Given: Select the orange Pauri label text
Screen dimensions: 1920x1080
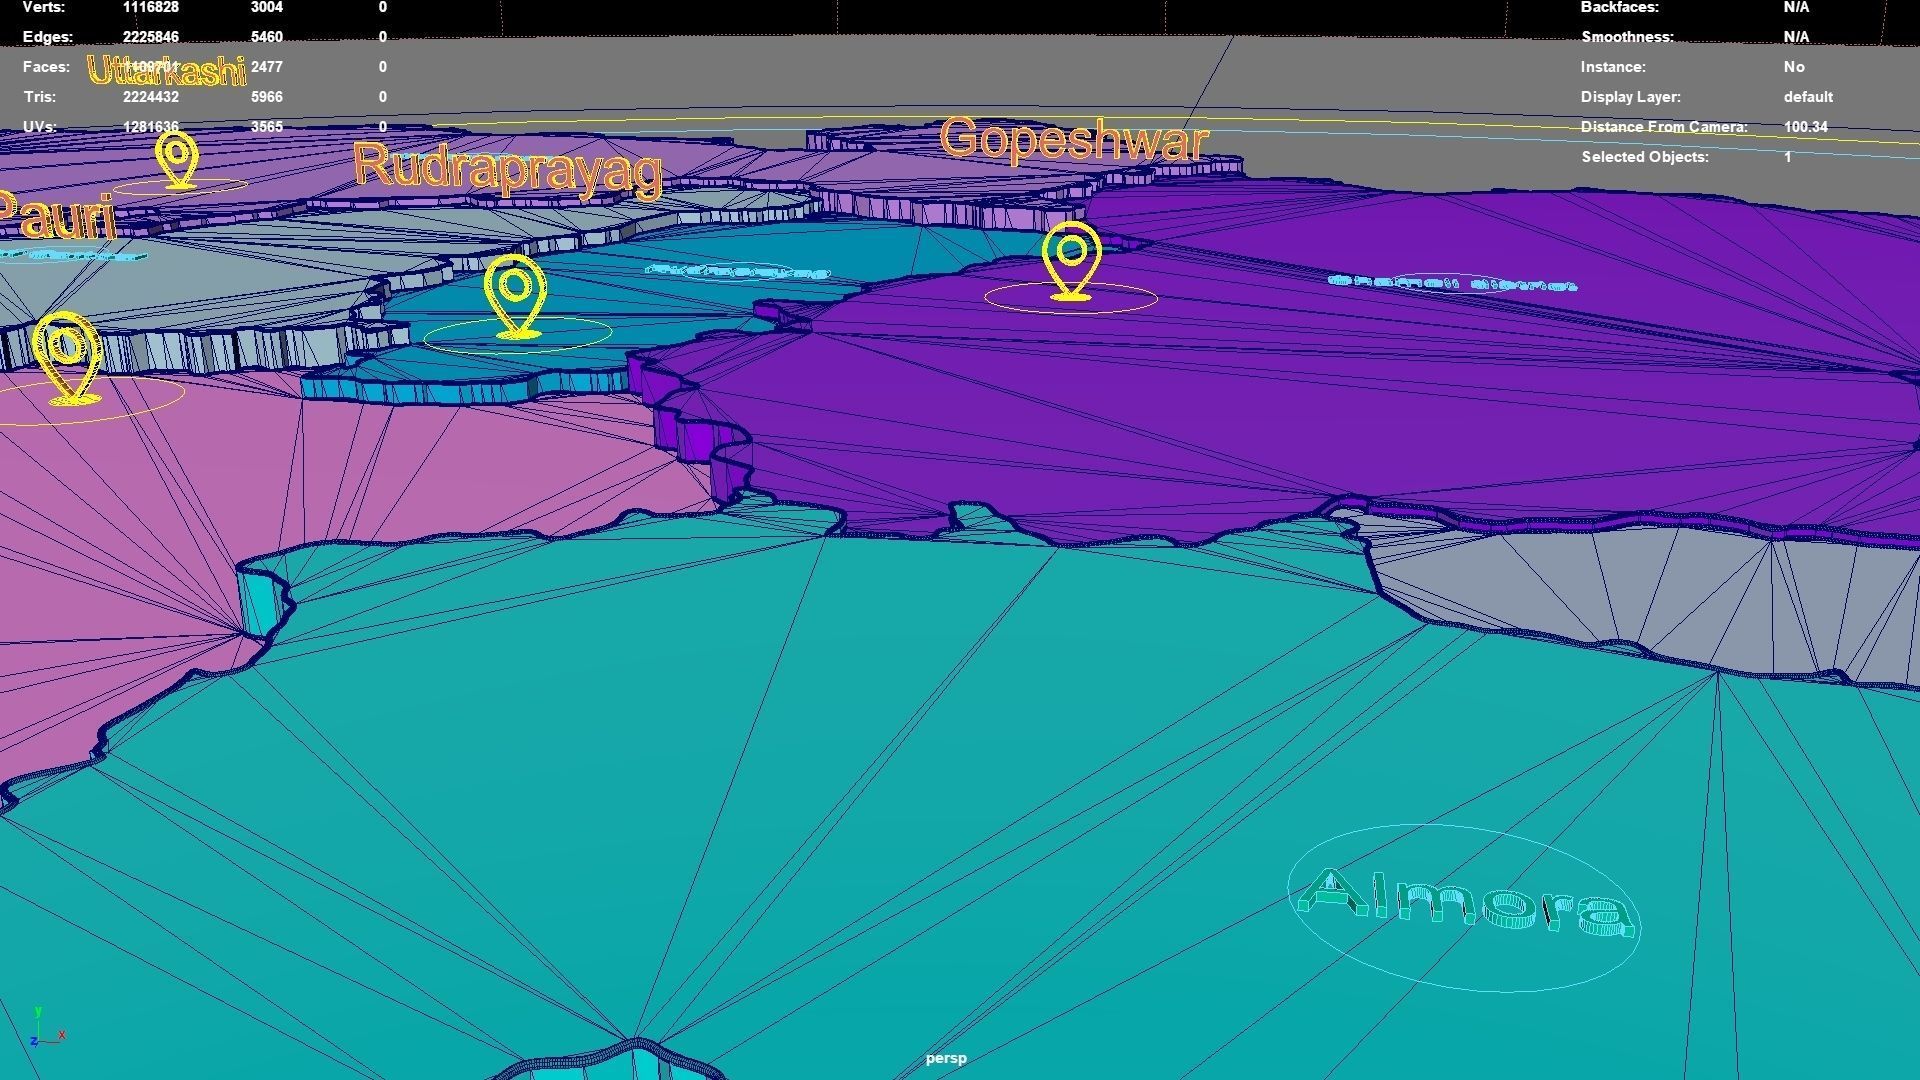Looking at the screenshot, I should pos(57,214).
